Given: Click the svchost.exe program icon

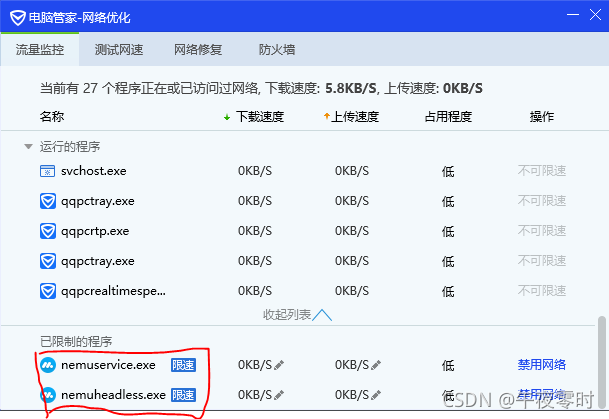Looking at the screenshot, I should (47, 171).
